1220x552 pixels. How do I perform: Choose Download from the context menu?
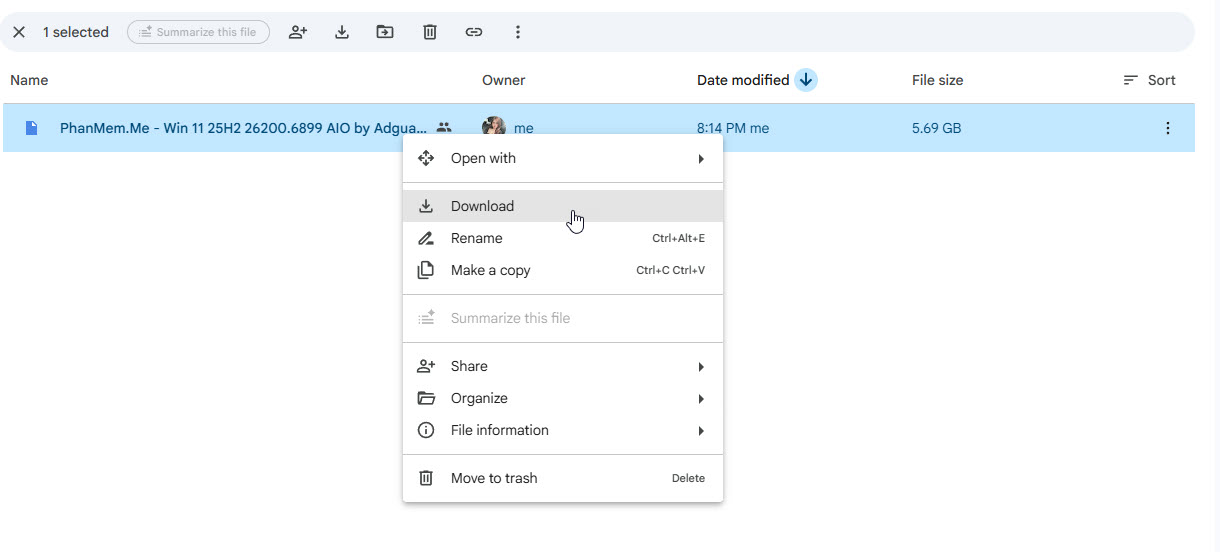click(563, 206)
